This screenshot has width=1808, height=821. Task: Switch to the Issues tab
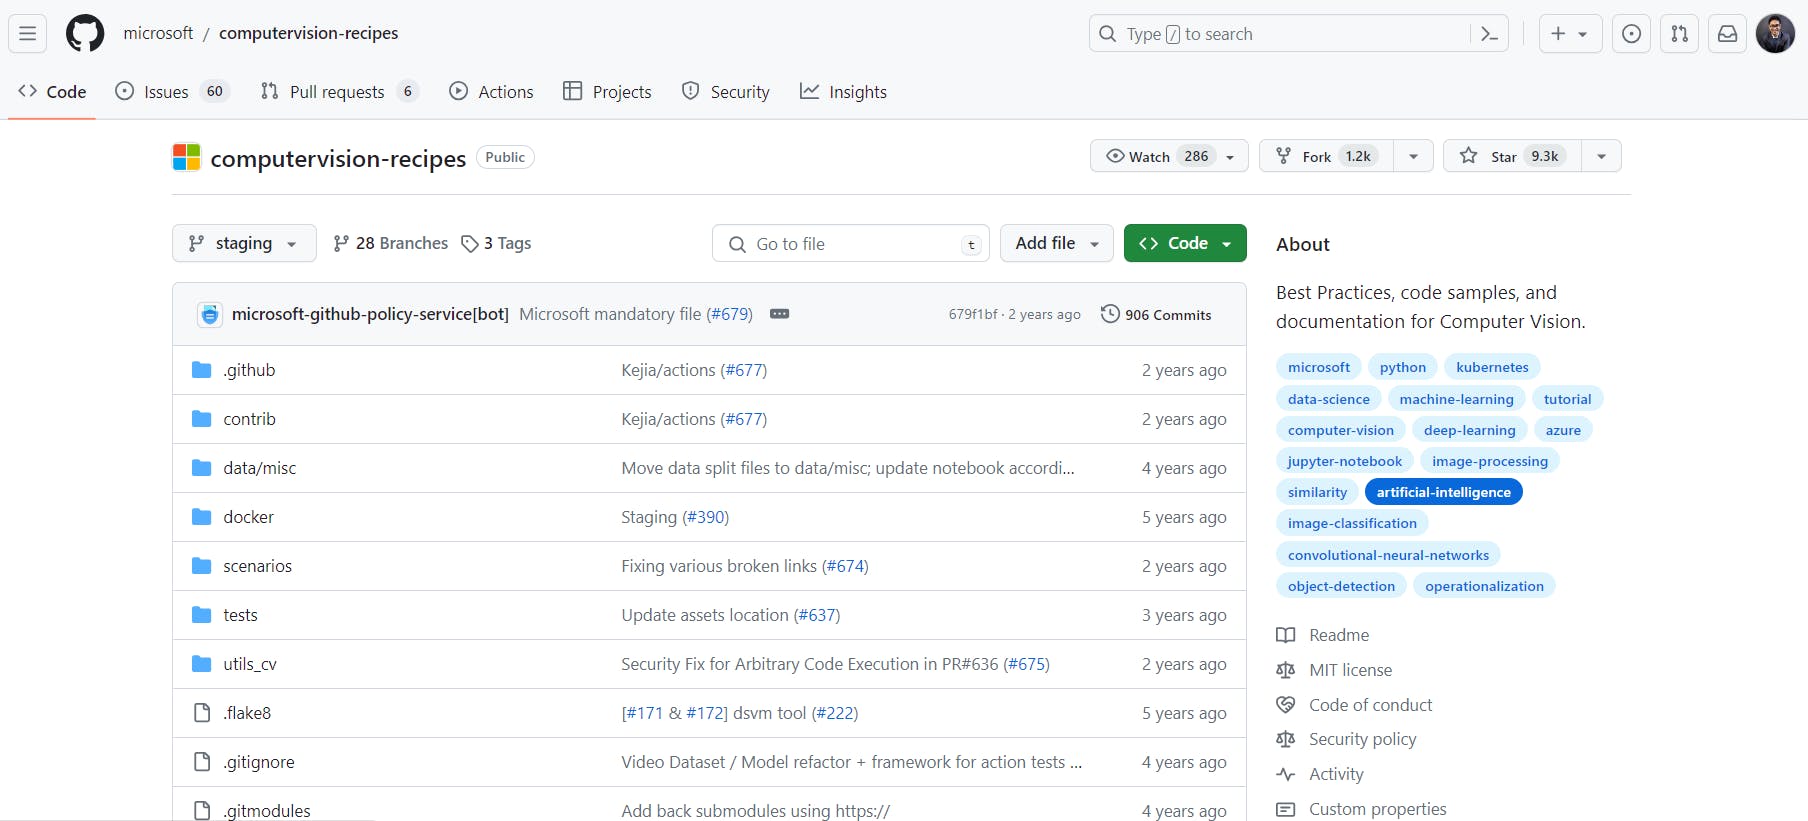click(172, 92)
